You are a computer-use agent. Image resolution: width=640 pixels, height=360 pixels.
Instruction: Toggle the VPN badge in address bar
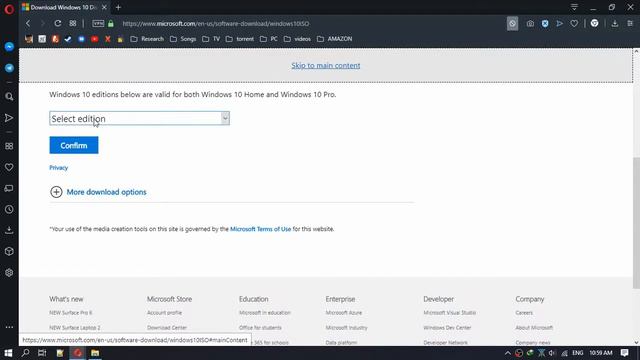click(98, 24)
